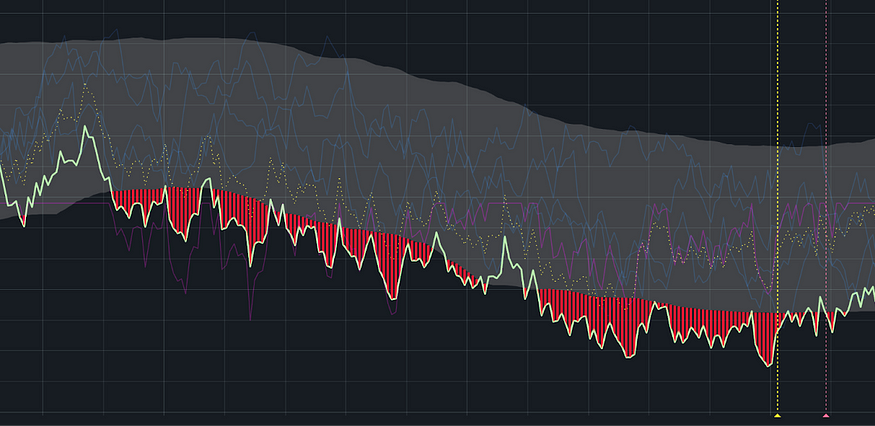Select the pink triangle marker on the axis

826,415
